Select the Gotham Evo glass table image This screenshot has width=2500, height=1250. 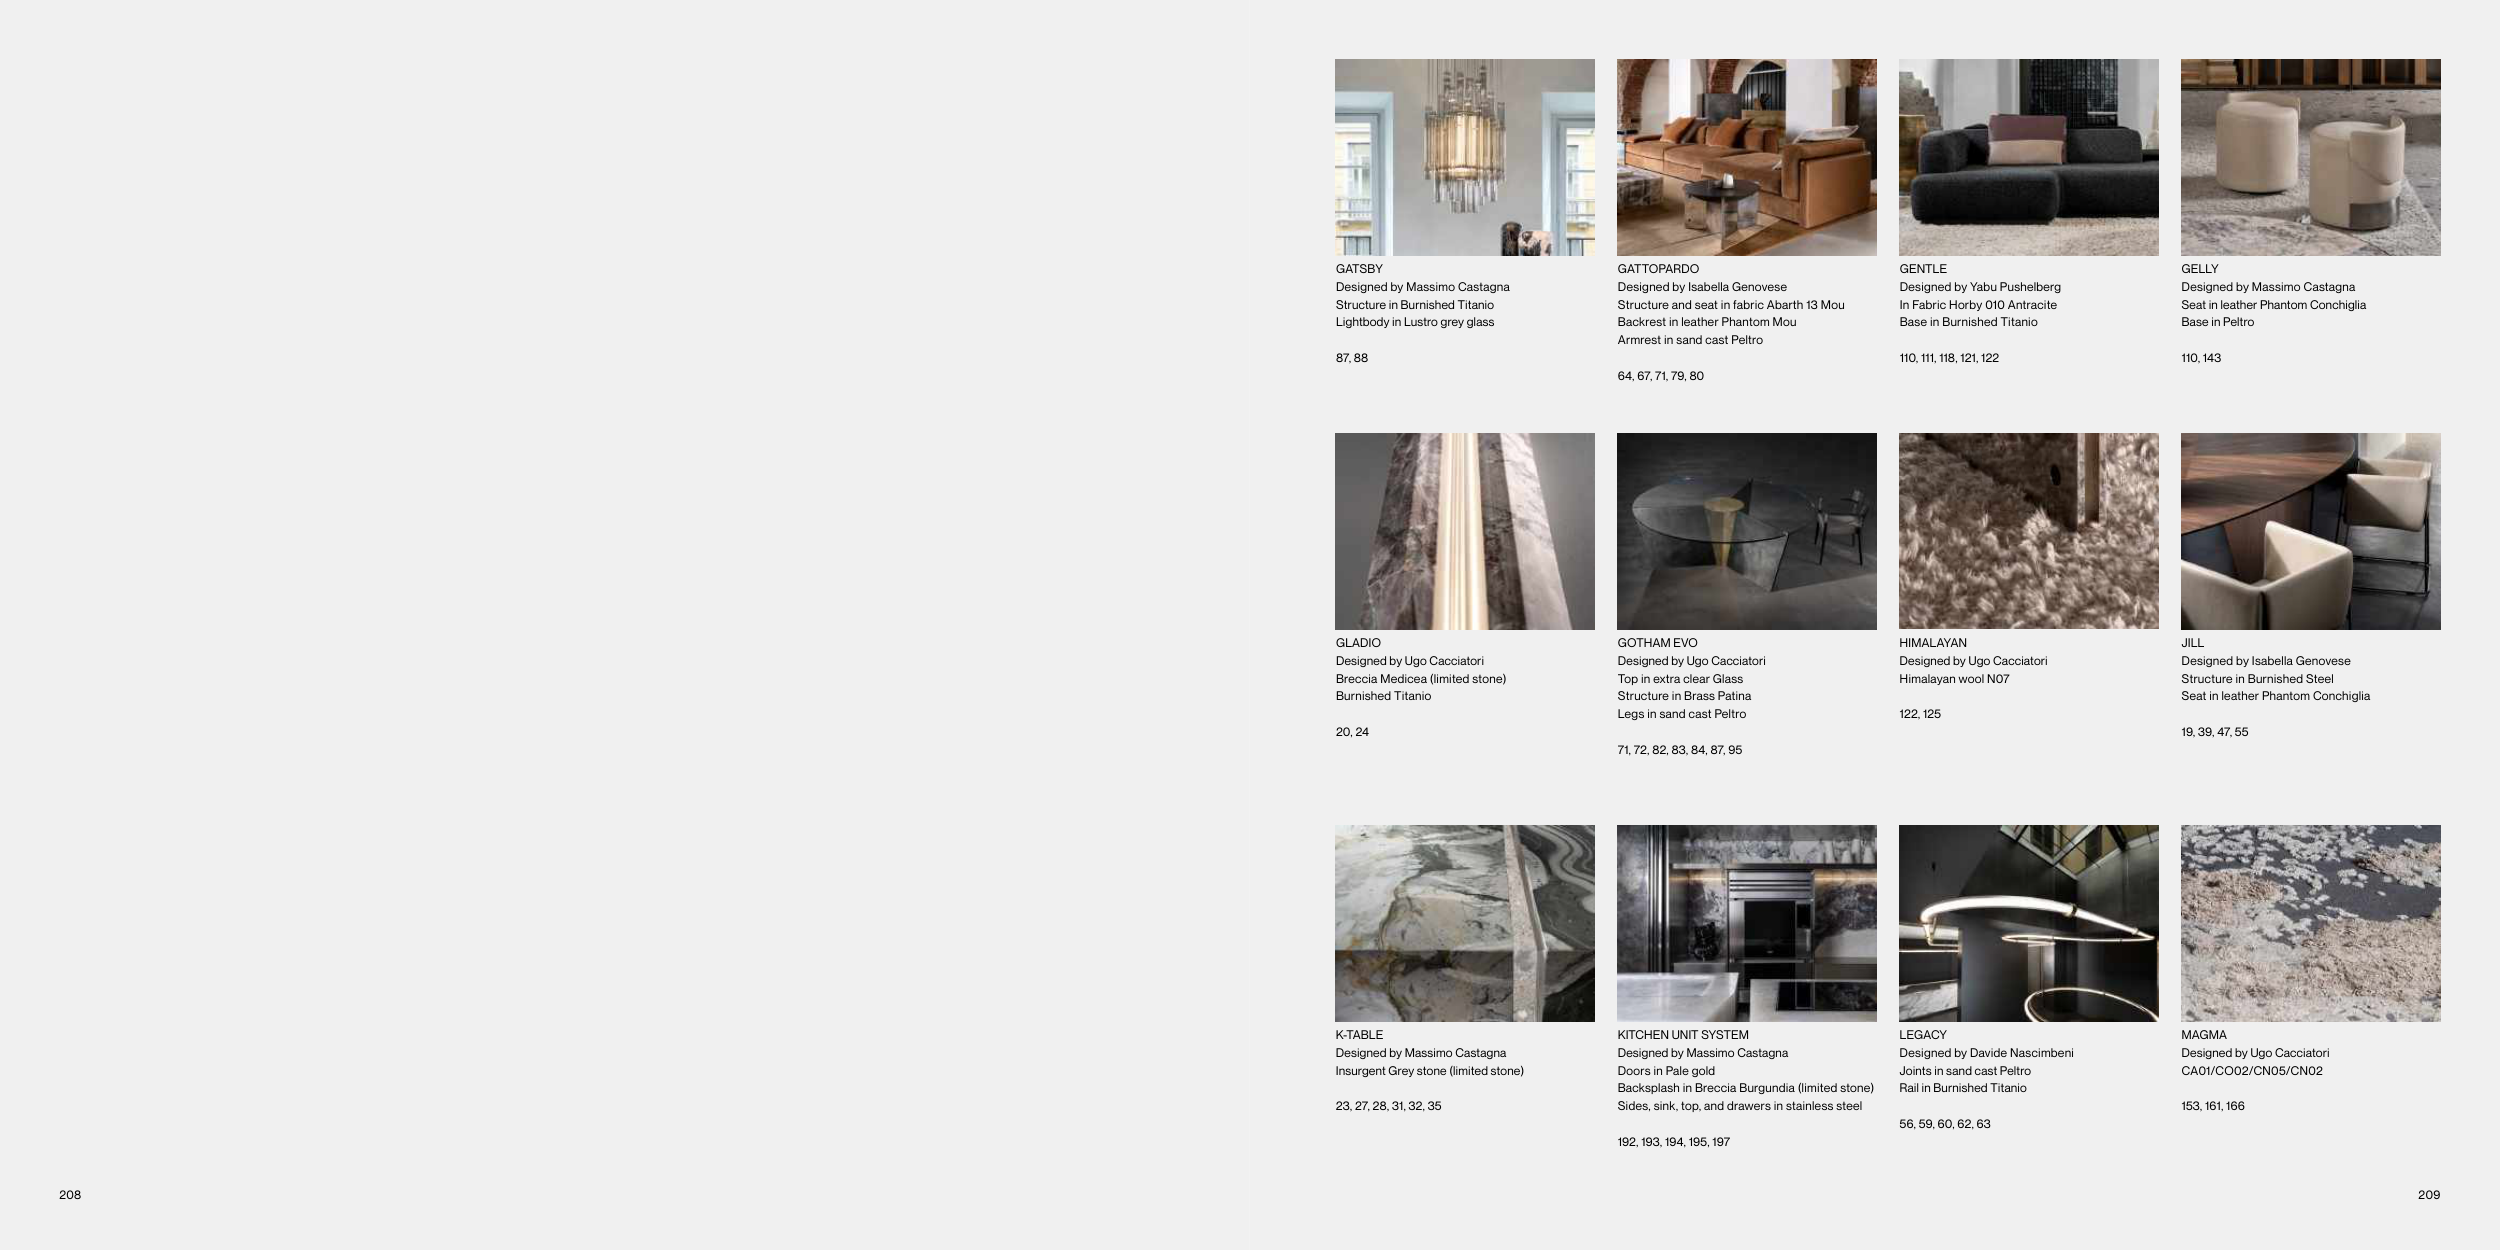click(x=1746, y=531)
